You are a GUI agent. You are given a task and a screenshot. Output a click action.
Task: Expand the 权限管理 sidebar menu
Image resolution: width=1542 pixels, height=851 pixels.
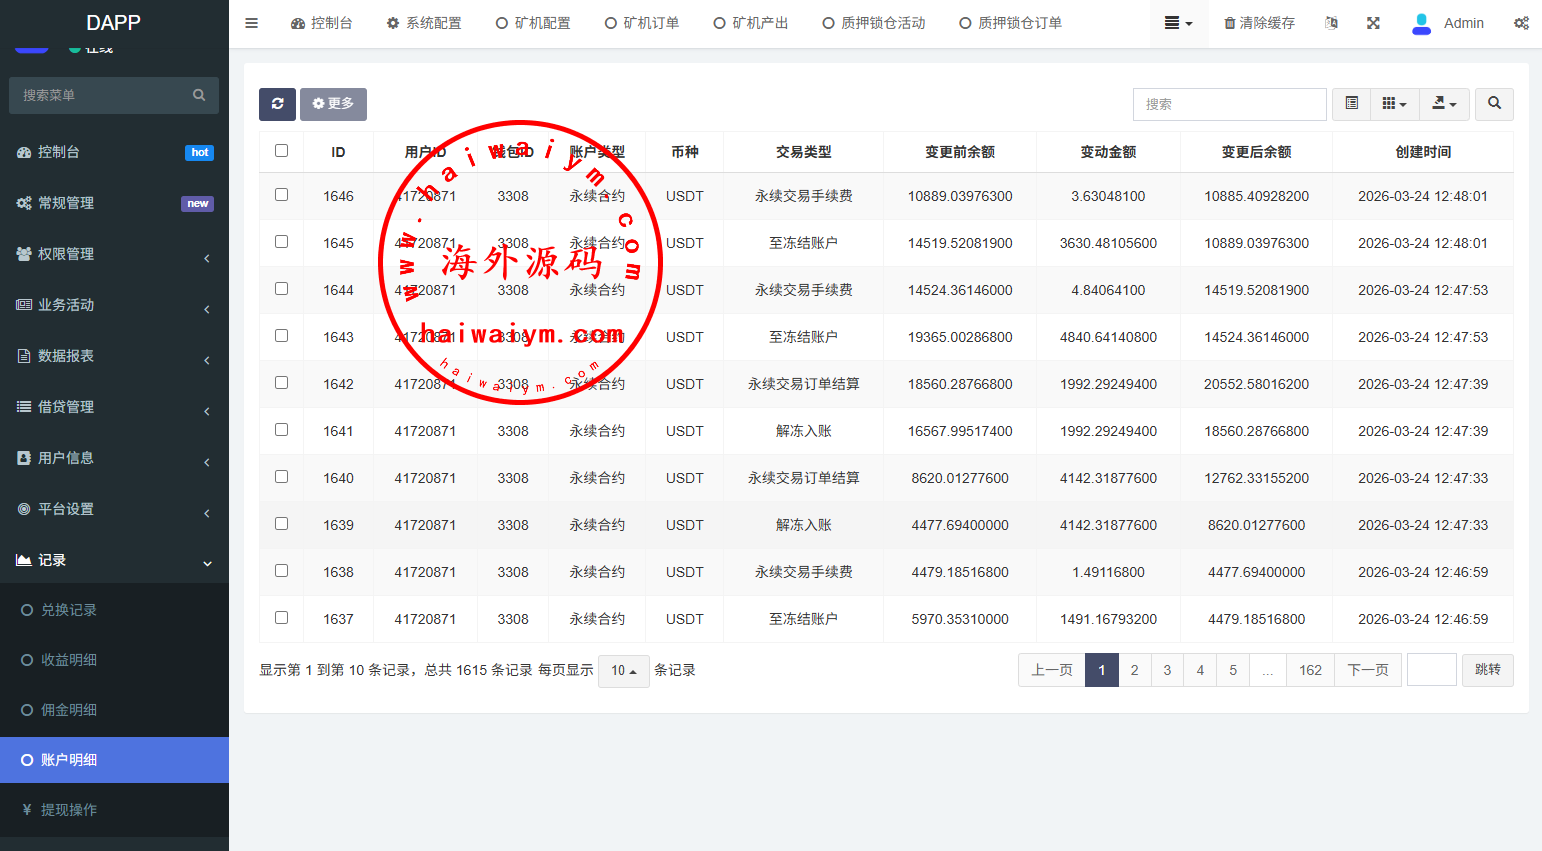pos(114,254)
